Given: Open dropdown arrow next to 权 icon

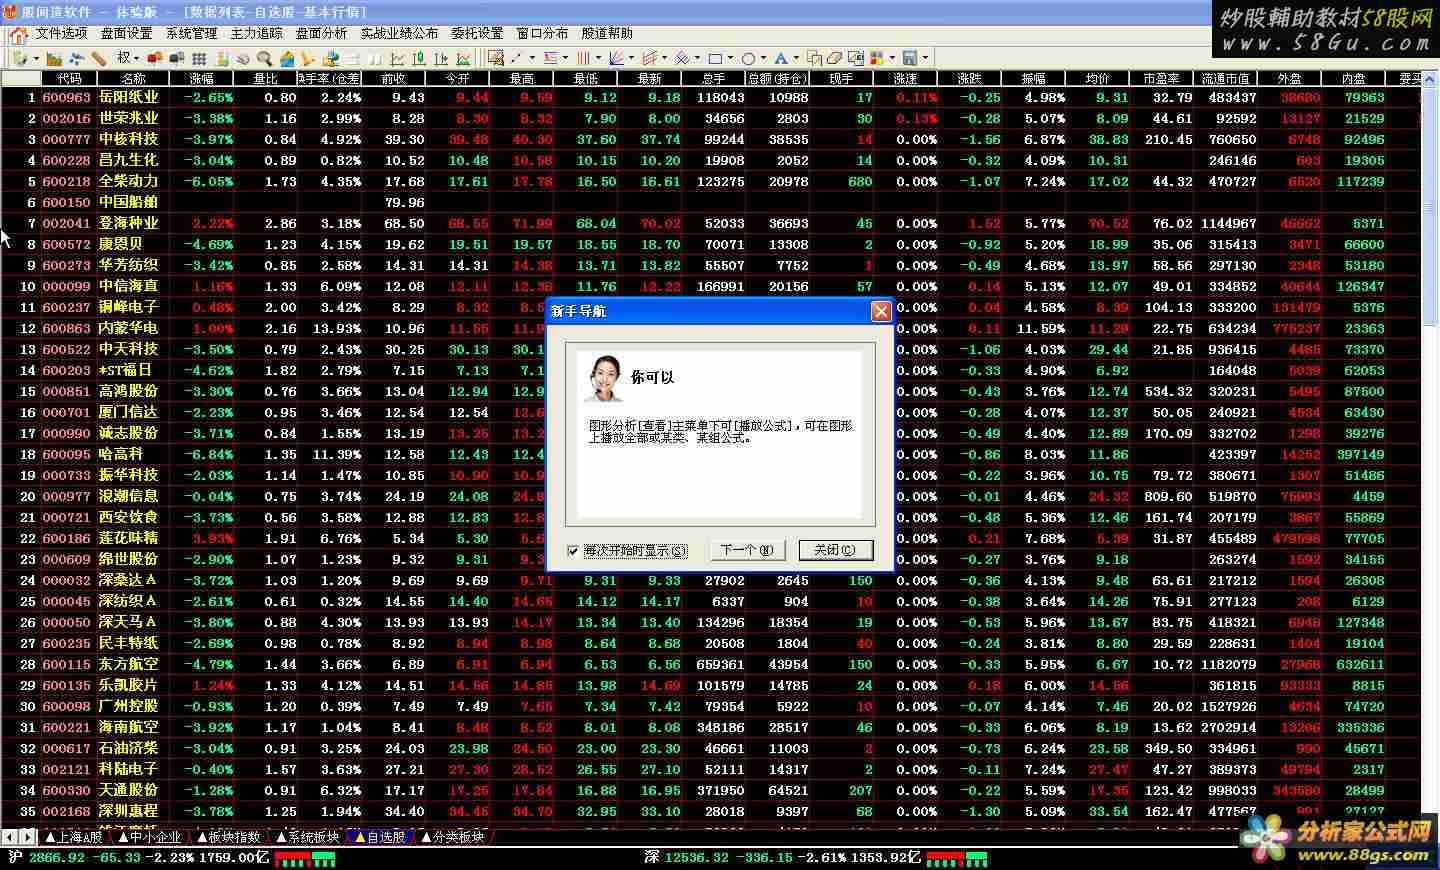Looking at the screenshot, I should point(136,58).
